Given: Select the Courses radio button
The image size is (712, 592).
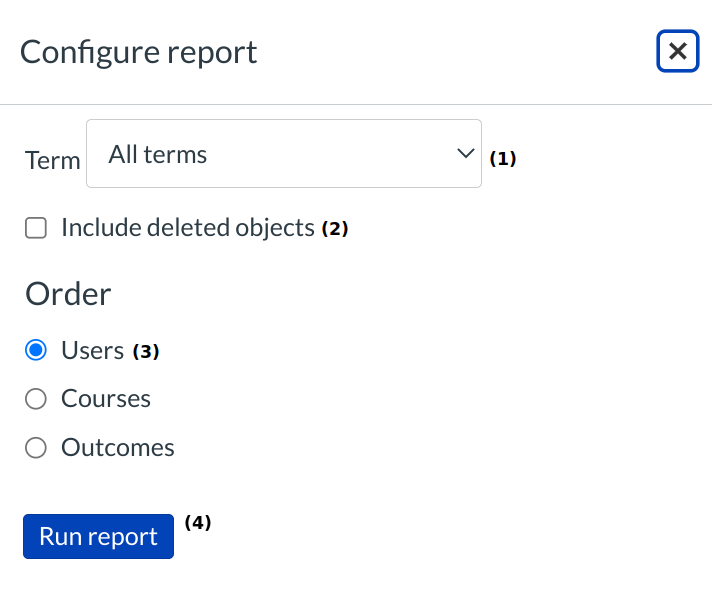Looking at the screenshot, I should [36, 399].
